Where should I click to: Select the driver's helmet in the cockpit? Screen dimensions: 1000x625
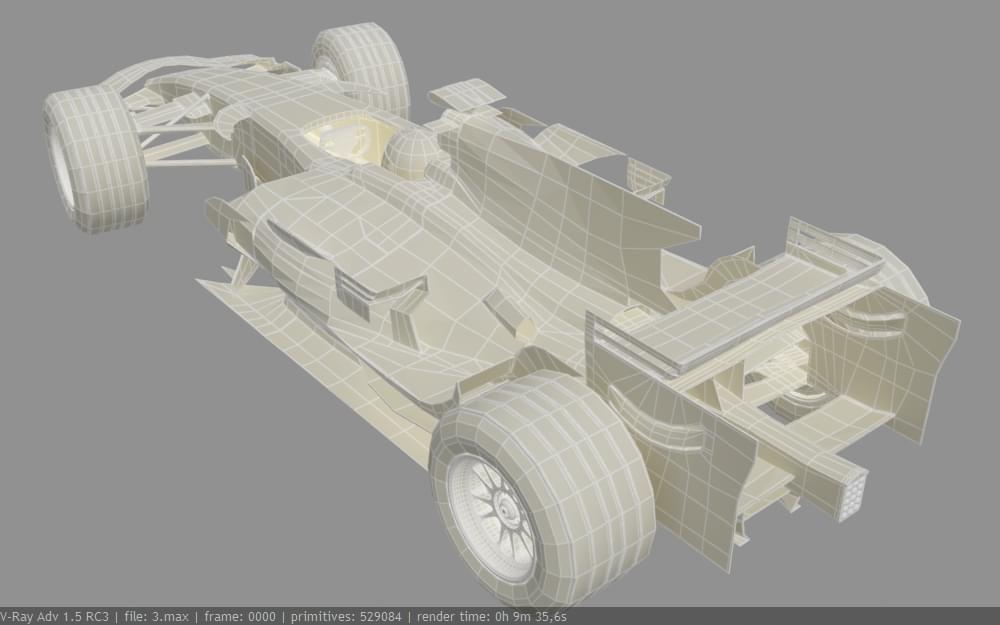tap(411, 153)
